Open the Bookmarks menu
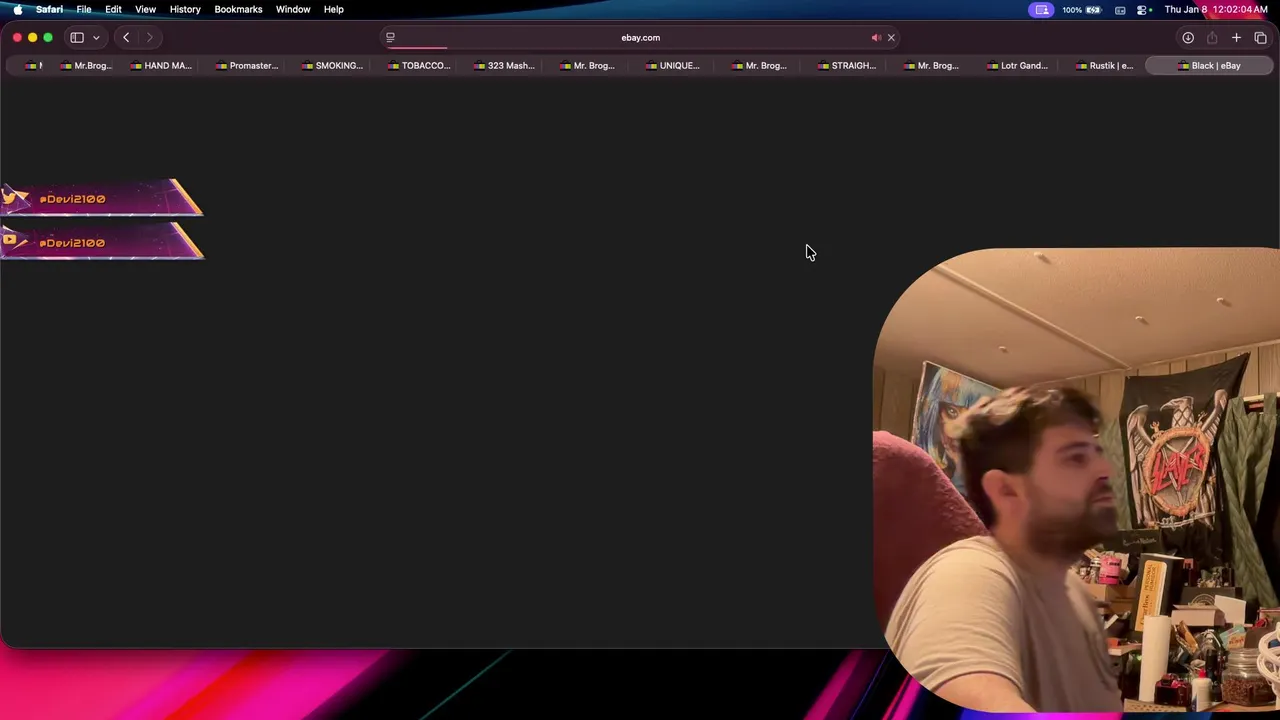The width and height of the screenshot is (1280, 720). point(238,9)
